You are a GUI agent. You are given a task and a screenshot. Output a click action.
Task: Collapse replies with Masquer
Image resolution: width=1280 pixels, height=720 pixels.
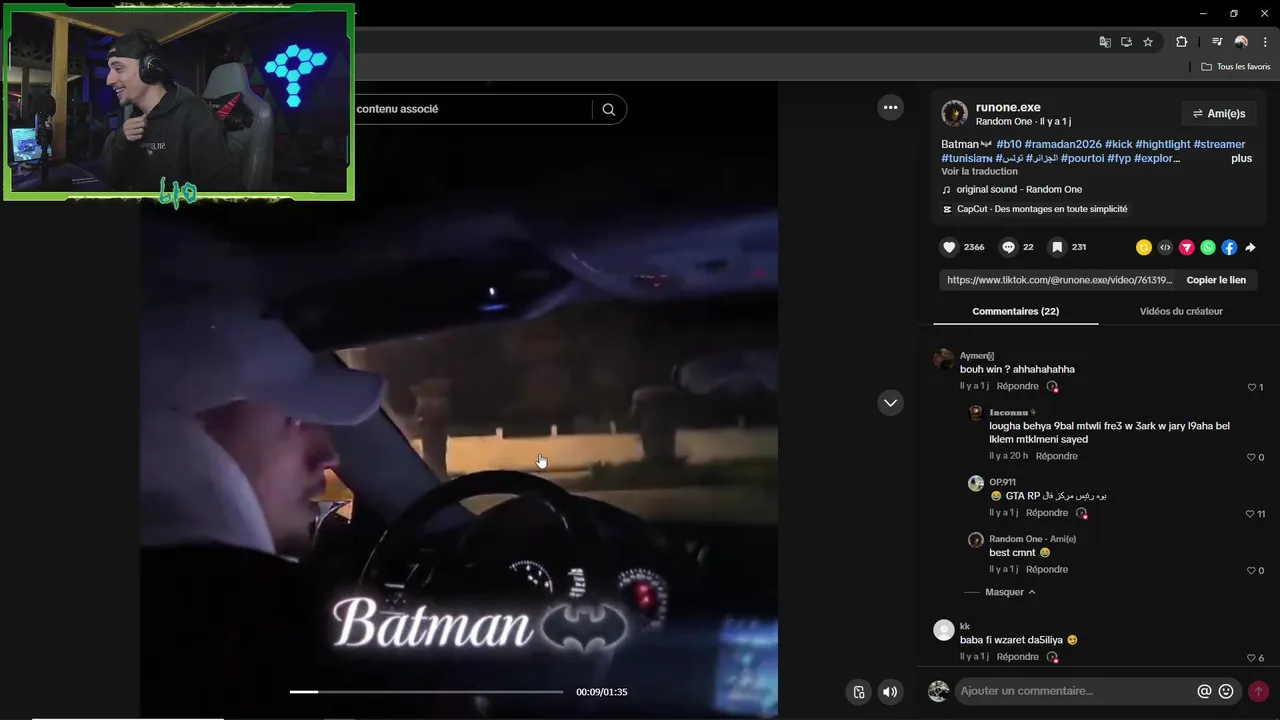tap(1010, 592)
